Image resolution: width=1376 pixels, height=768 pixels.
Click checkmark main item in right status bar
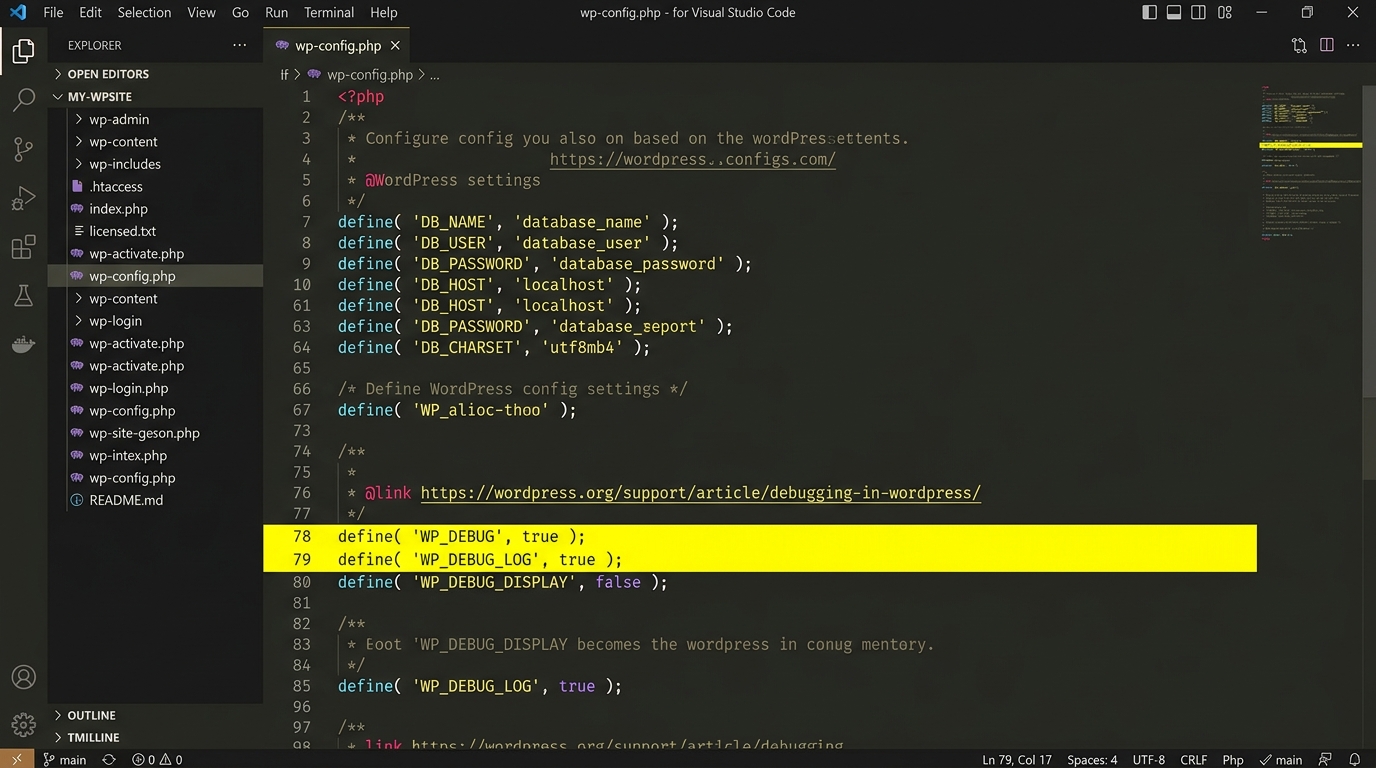tap(1281, 759)
